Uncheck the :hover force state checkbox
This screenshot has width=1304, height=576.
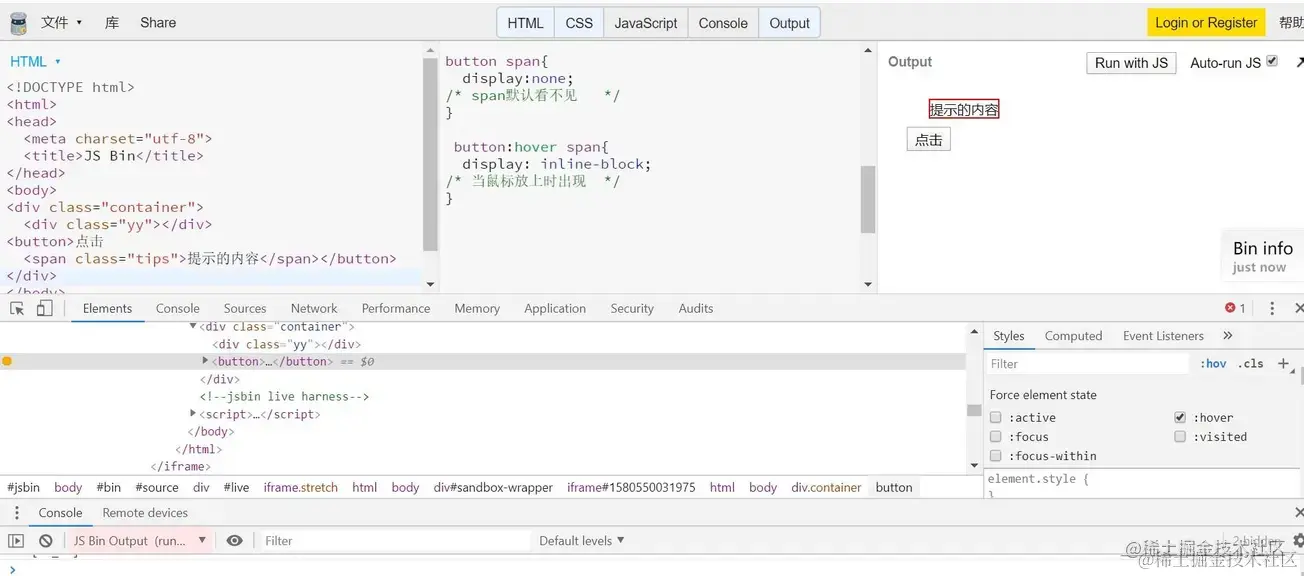pyautogui.click(x=1180, y=418)
